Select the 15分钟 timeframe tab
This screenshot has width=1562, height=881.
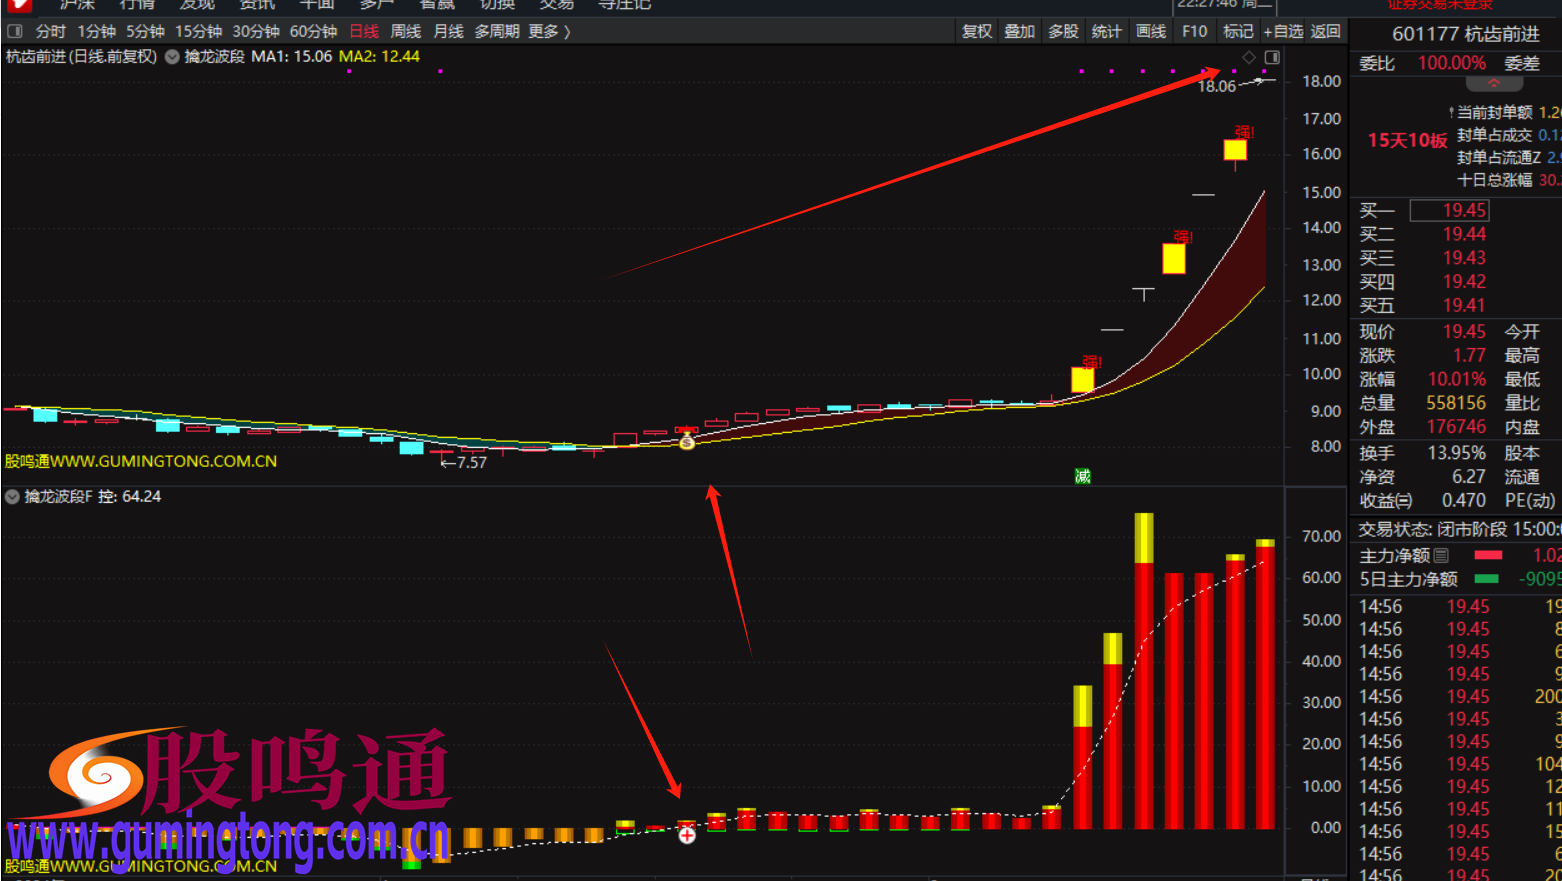point(198,31)
